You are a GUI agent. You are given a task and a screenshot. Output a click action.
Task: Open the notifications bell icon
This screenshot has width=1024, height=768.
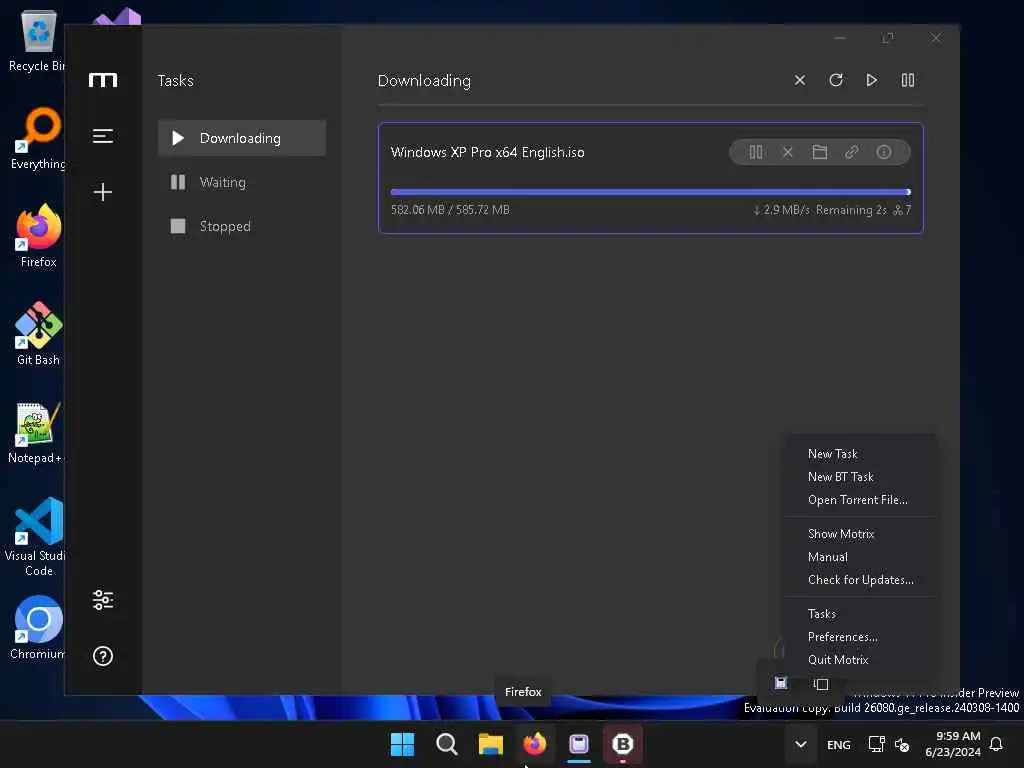pyautogui.click(x=996, y=744)
